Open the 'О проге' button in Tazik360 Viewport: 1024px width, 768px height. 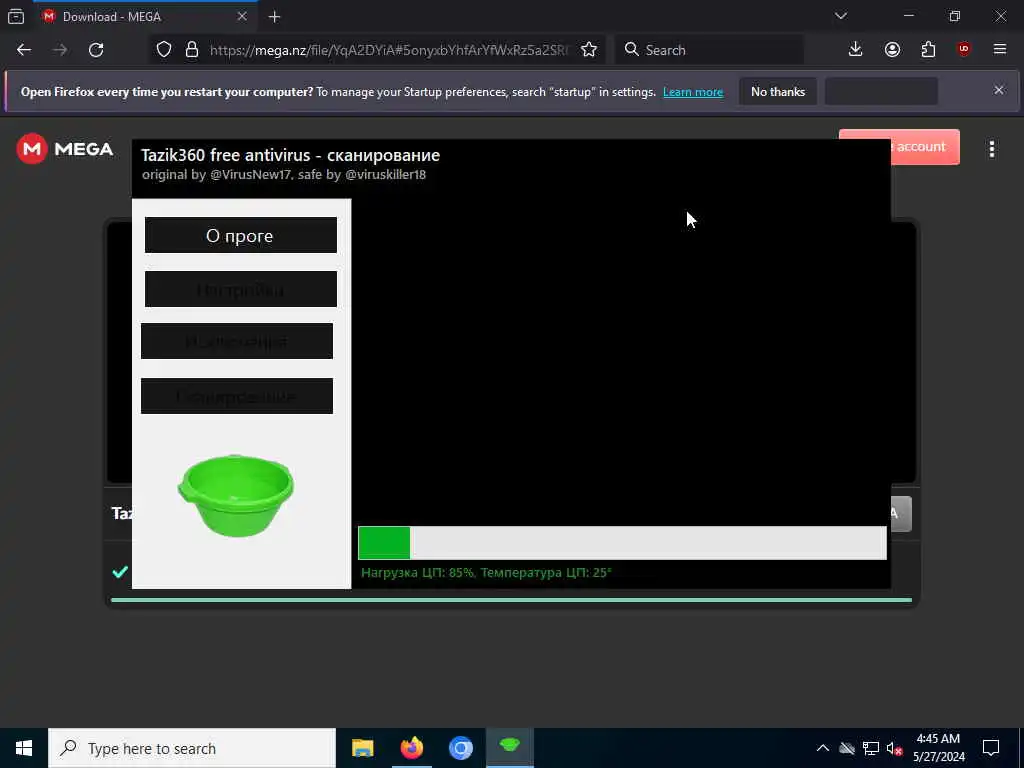pos(240,235)
